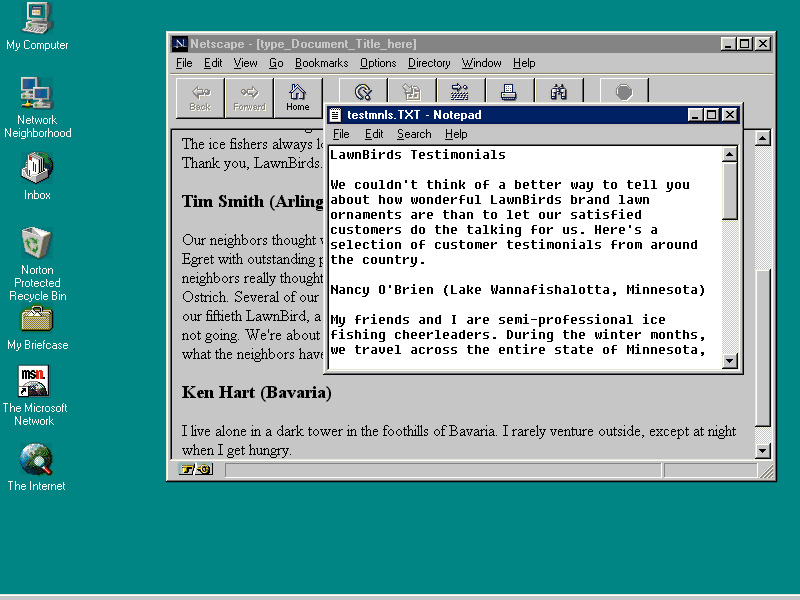The height and width of the screenshot is (600, 800).
Task: Click the Open location icon in toolbar
Action: [460, 92]
